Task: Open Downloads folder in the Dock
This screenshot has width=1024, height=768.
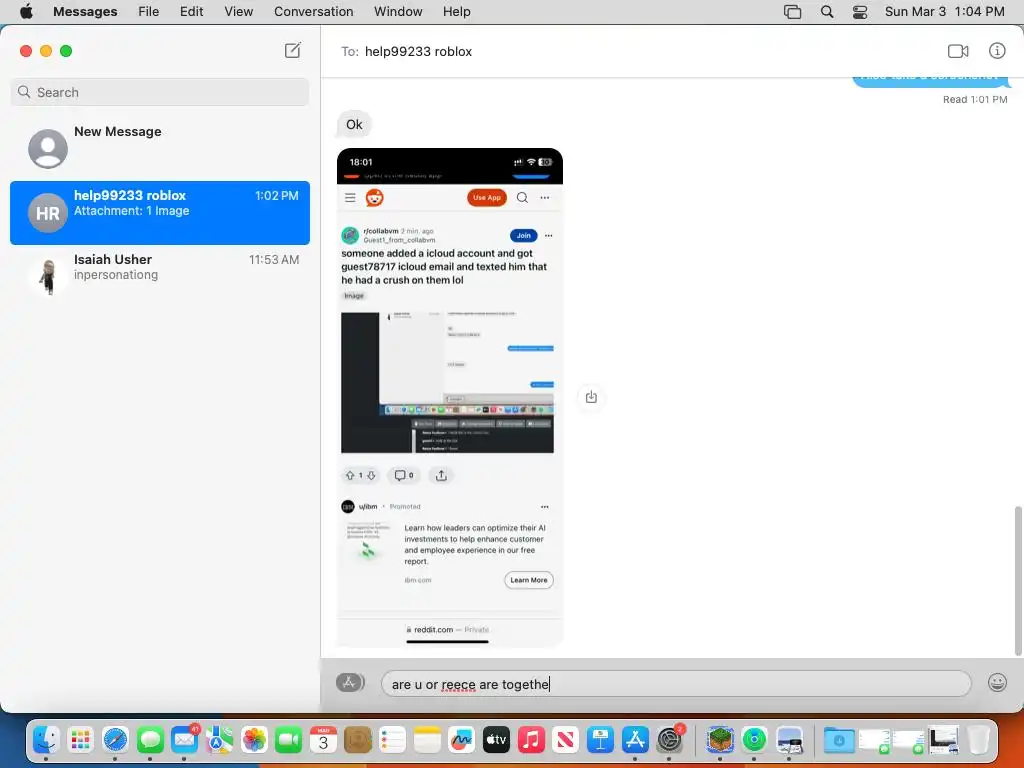Action: (839, 739)
